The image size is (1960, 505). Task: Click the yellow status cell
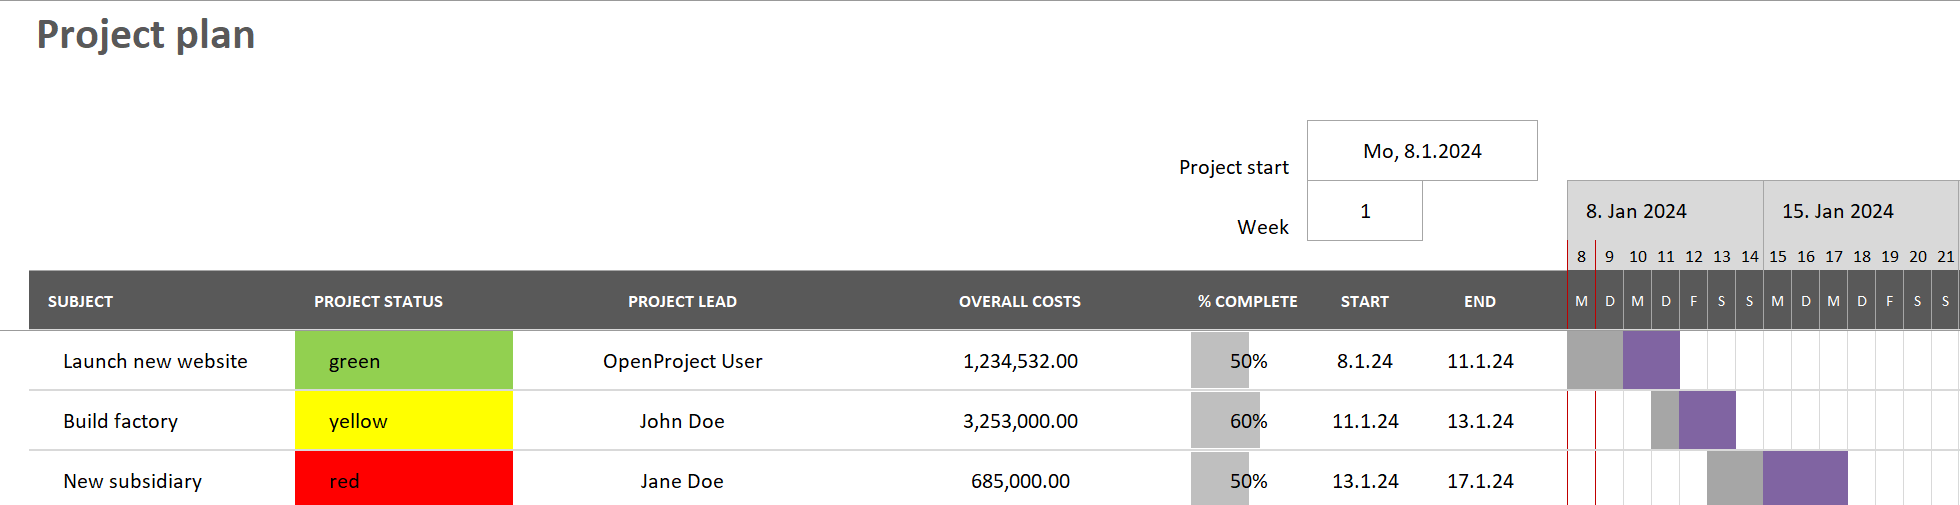403,421
